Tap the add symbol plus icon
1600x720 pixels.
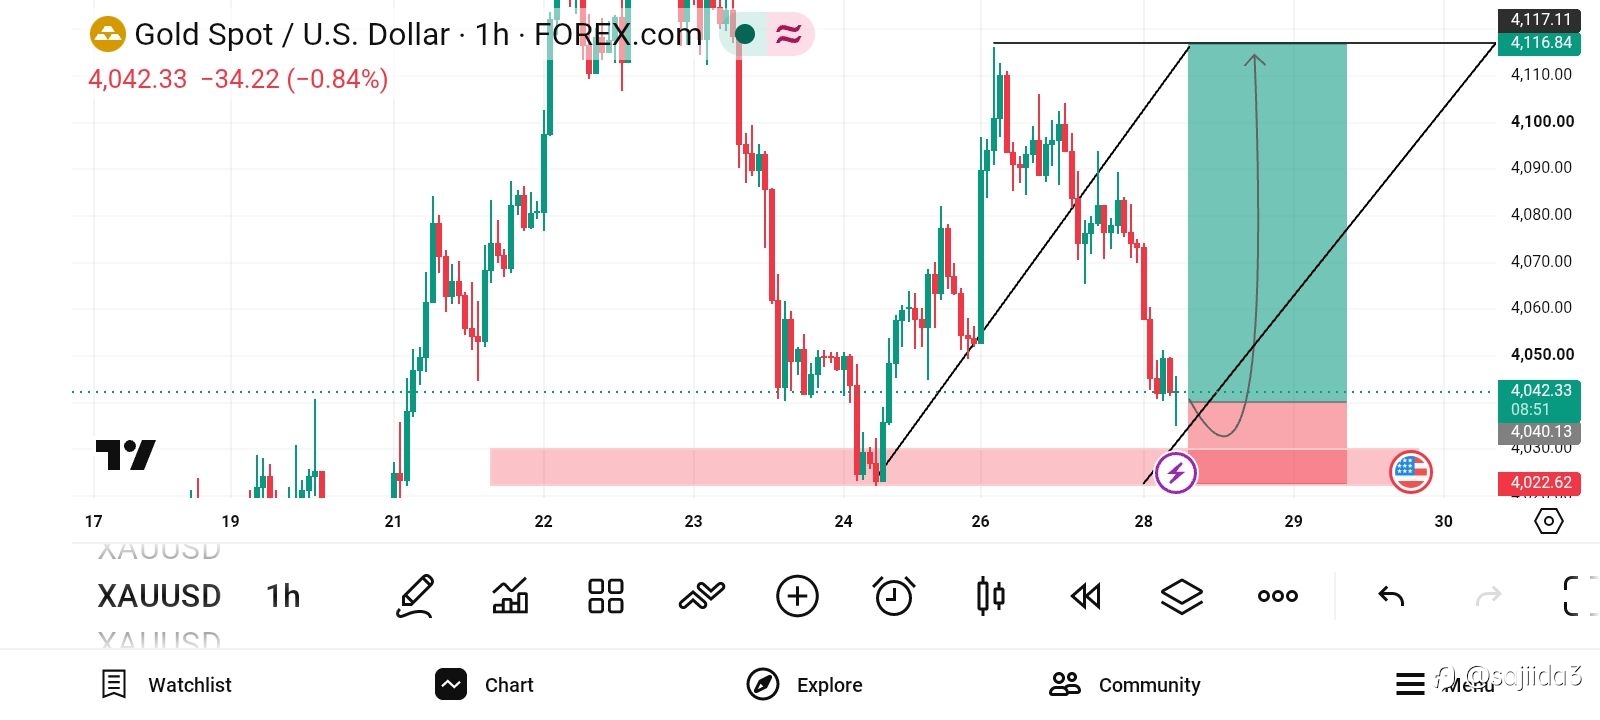point(797,597)
